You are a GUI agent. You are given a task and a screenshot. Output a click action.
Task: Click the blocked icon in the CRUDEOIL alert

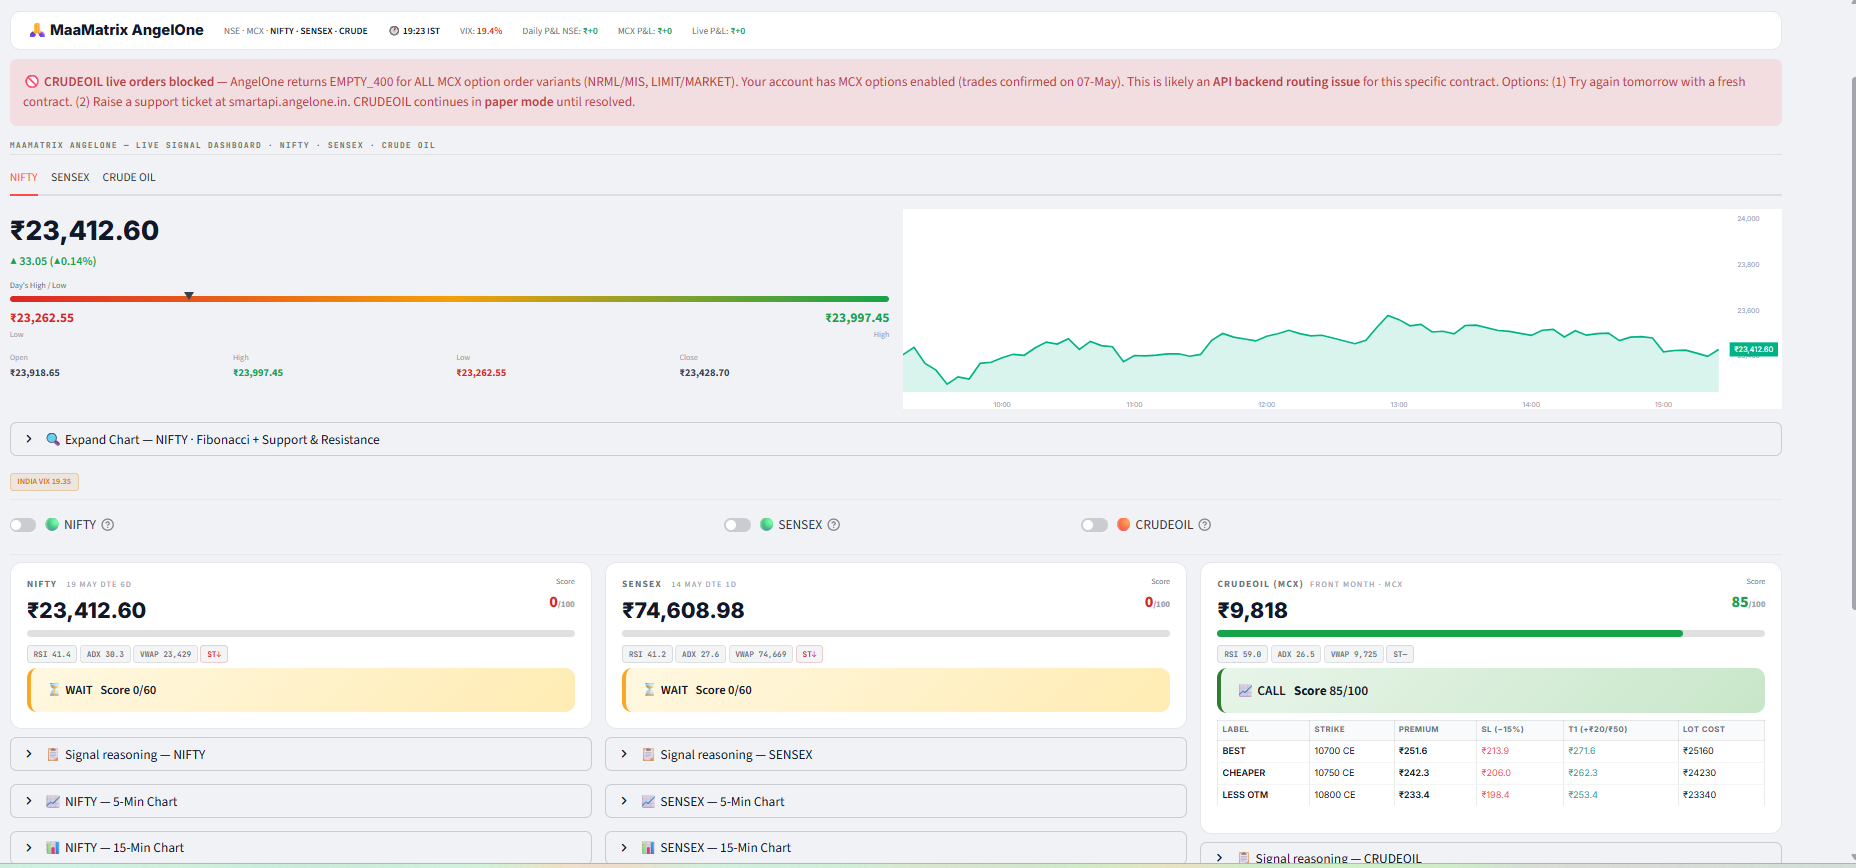click(x=32, y=82)
